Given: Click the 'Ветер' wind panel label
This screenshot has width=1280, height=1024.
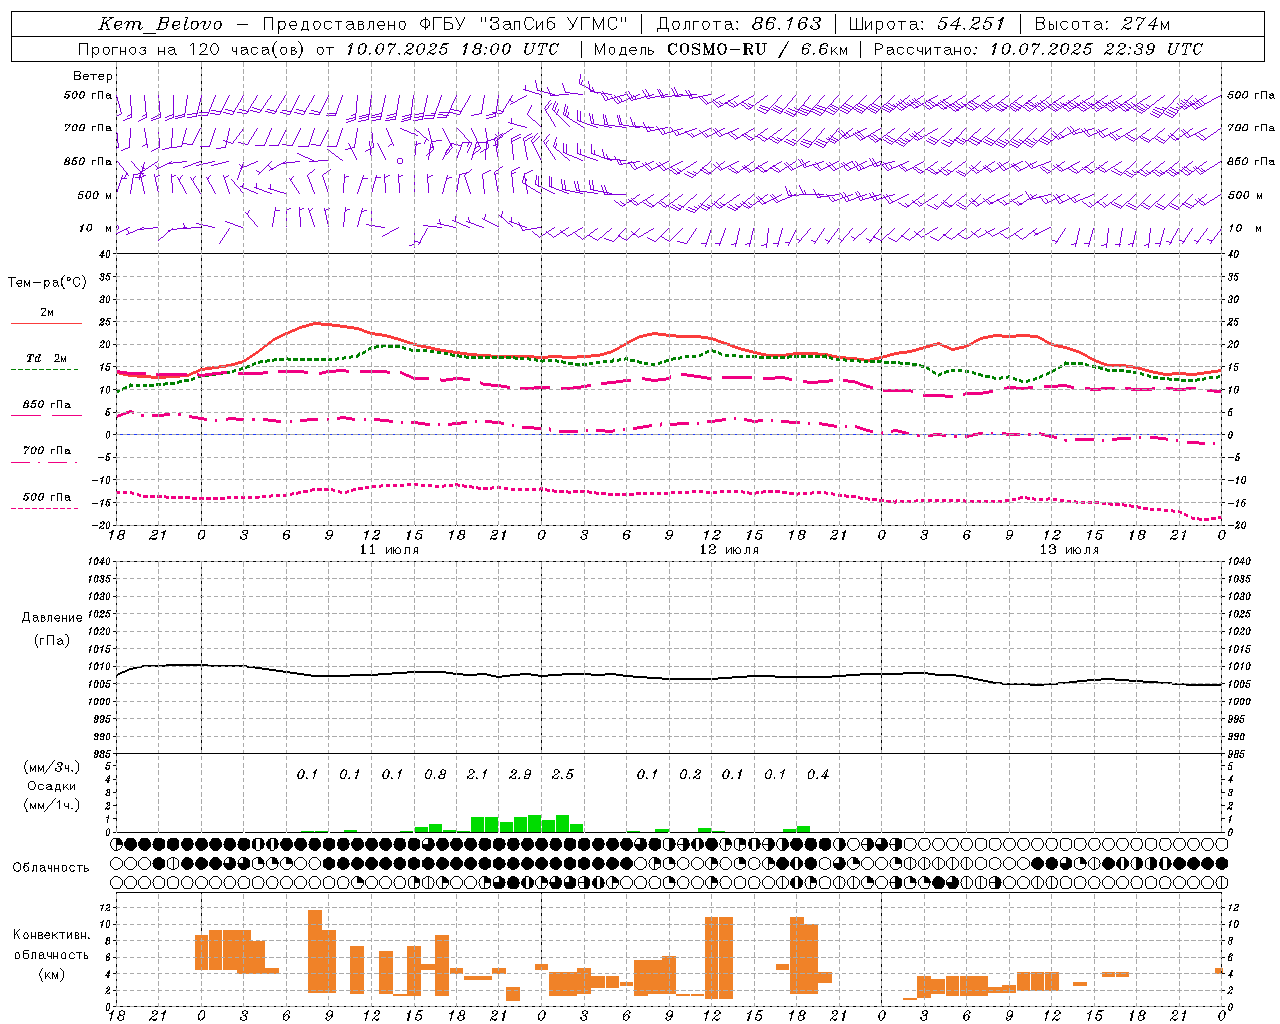Looking at the screenshot, I should point(93,76).
